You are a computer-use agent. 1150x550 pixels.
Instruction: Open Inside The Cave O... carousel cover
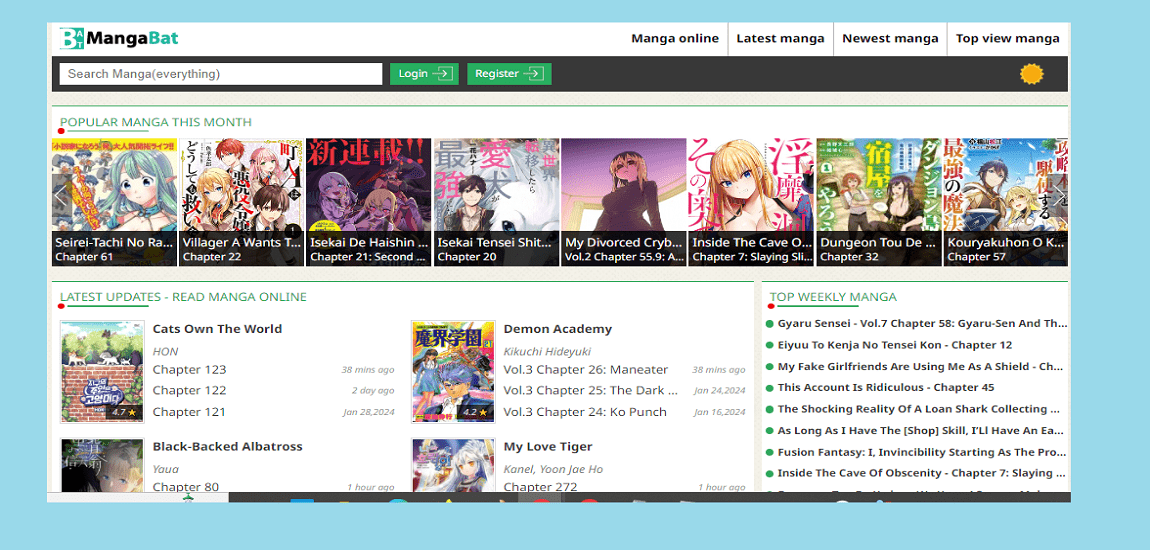point(751,202)
